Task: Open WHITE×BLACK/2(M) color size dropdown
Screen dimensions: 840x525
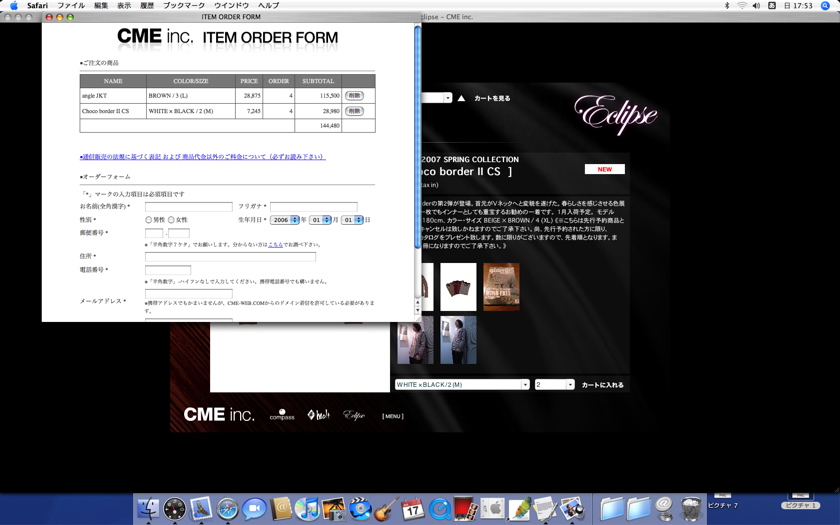Action: 462,385
